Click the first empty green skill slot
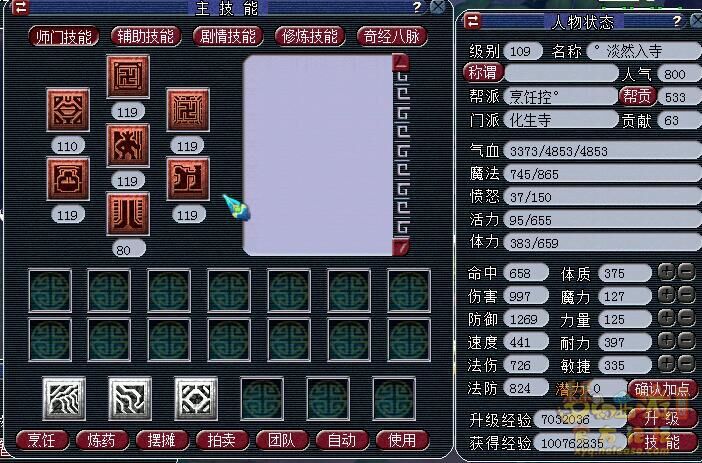 (x=50, y=291)
